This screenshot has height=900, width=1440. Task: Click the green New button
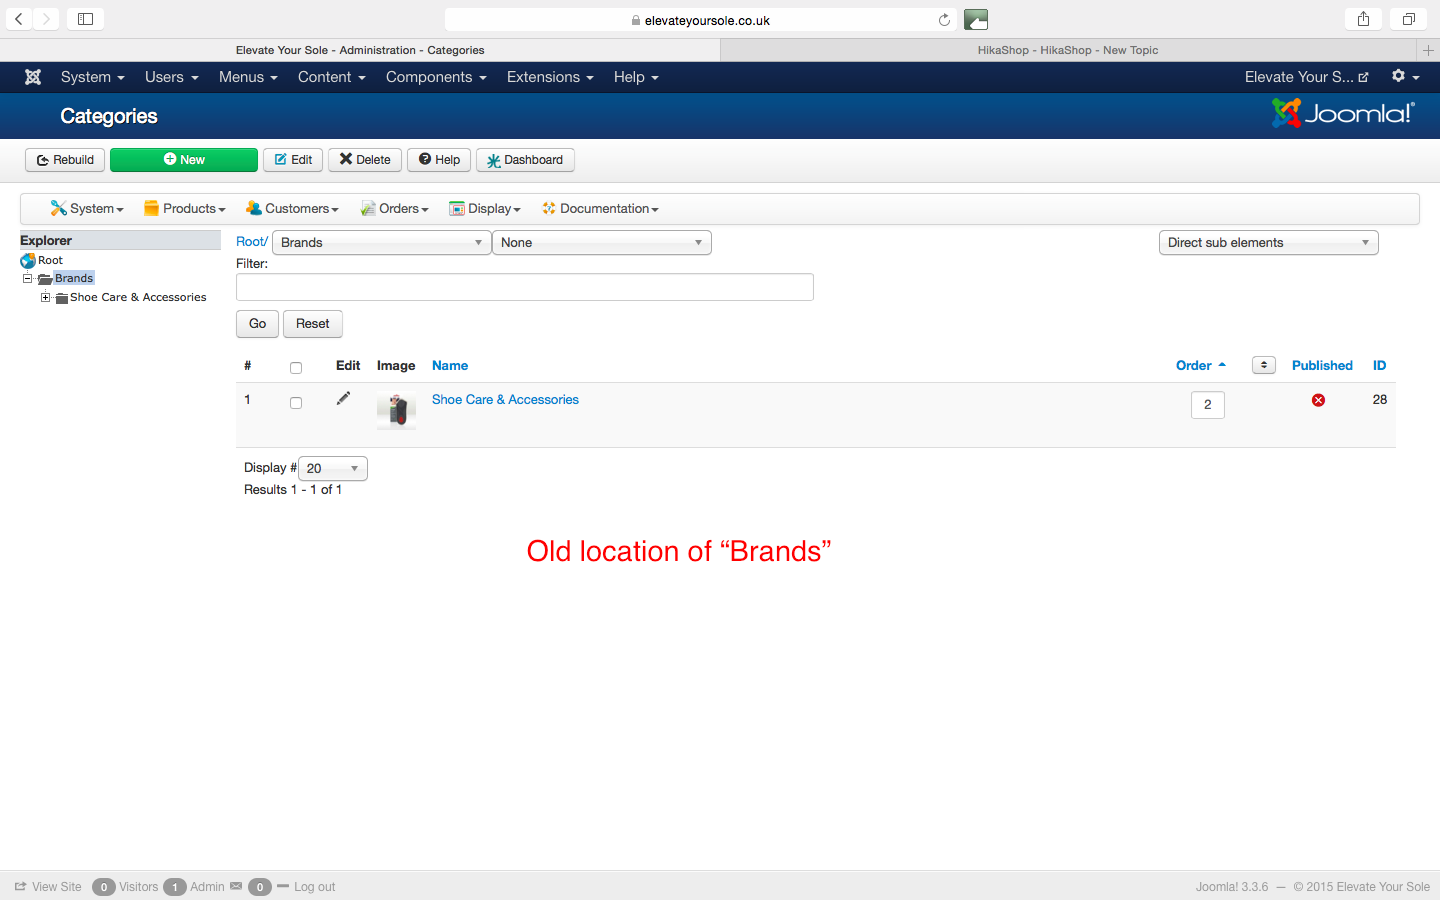click(x=184, y=160)
